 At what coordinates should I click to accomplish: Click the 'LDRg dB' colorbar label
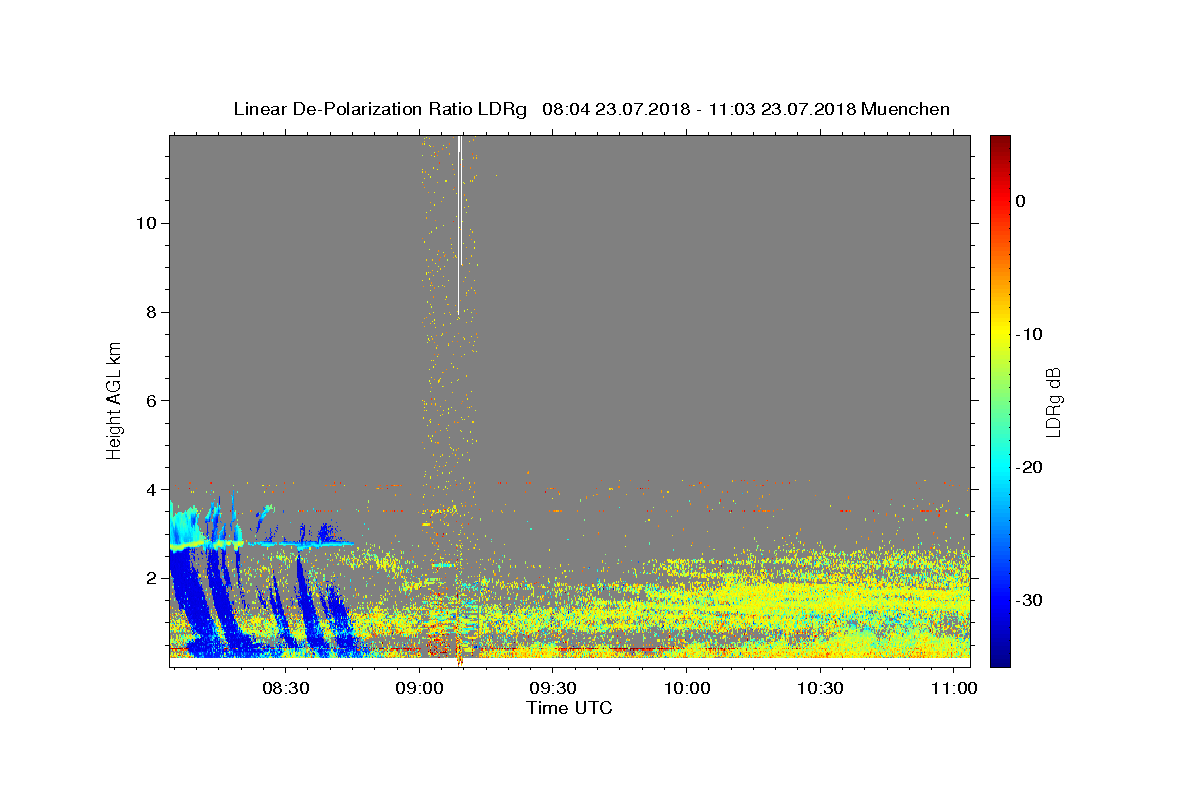(1053, 402)
